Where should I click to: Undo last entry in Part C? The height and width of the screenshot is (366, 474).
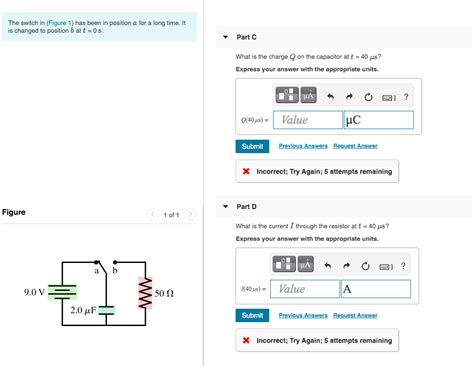click(330, 97)
